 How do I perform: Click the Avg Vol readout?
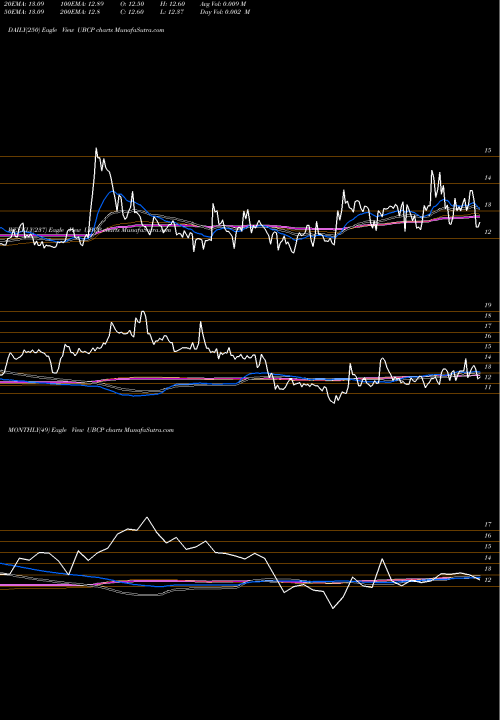223,4
